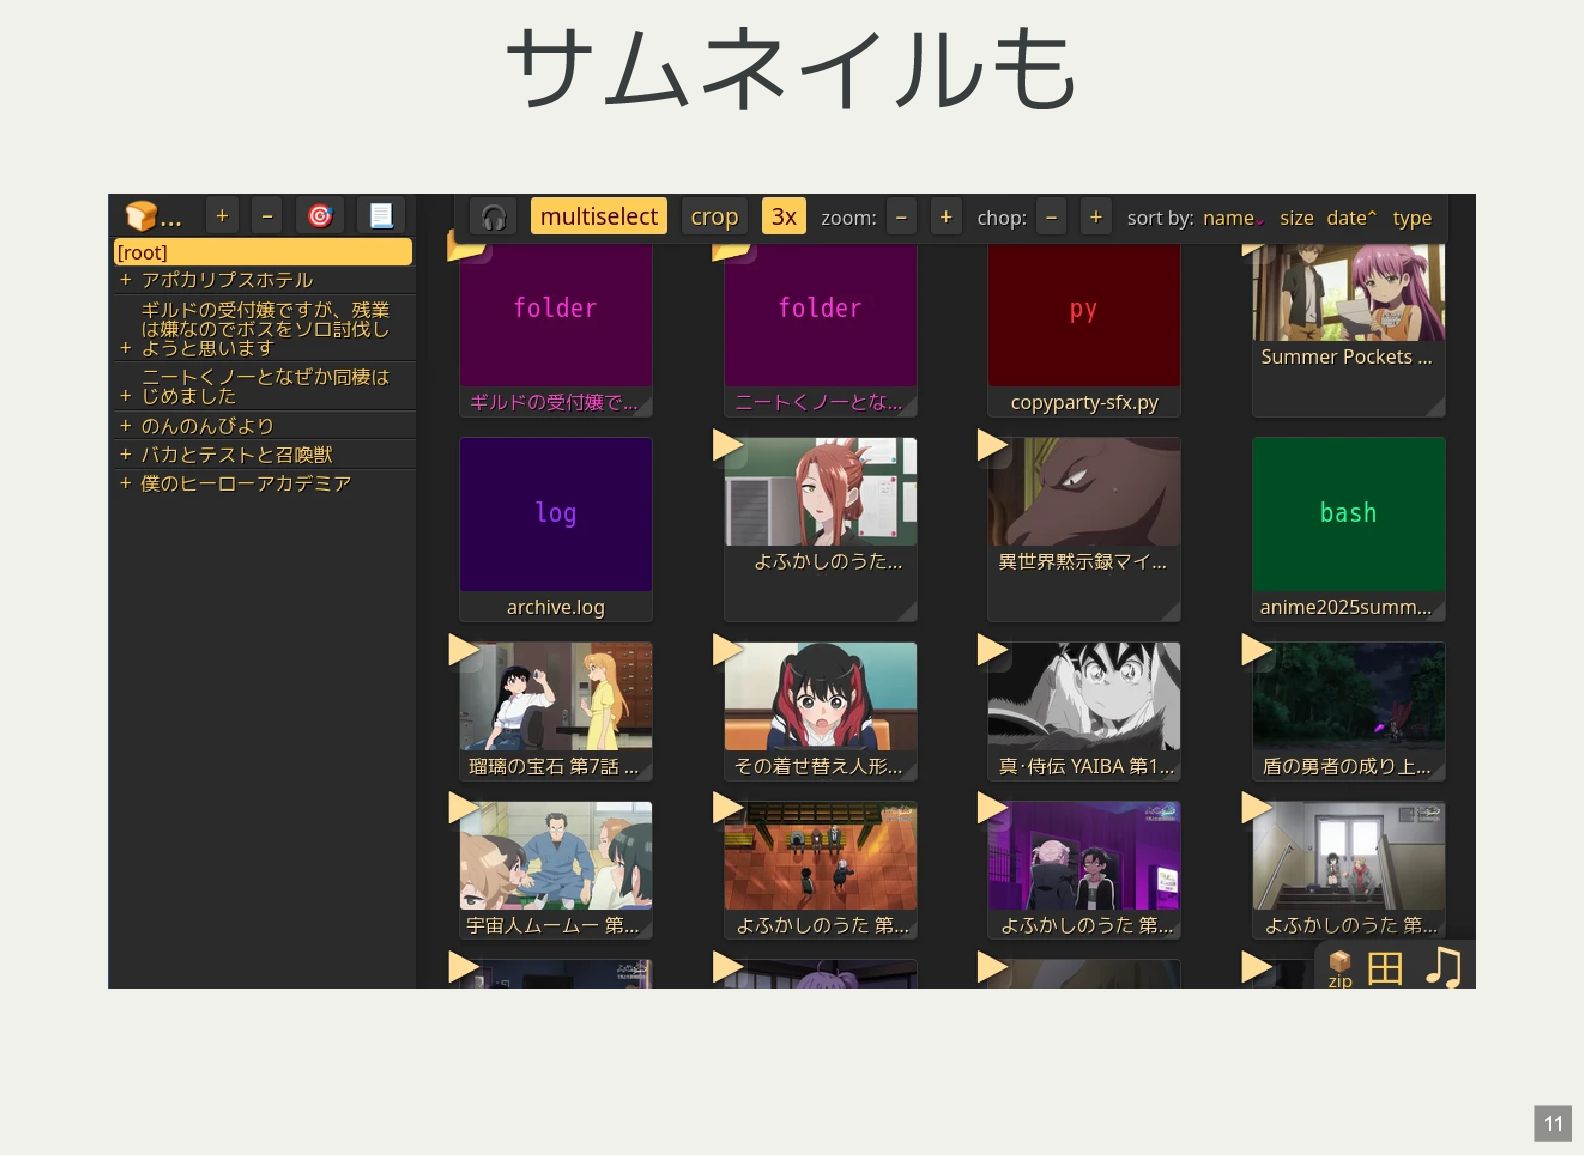The height and width of the screenshot is (1156, 1584).
Task: Toggle the 3x resolution button
Action: [x=784, y=217]
